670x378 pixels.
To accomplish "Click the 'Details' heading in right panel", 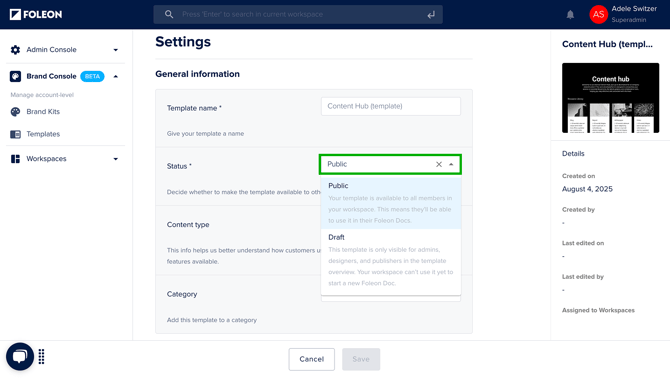I will pos(573,154).
